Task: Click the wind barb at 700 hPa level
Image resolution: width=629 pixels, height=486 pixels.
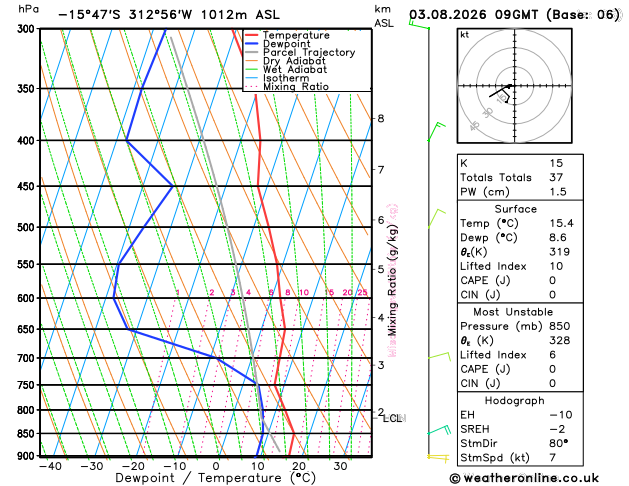Action: pos(439,356)
